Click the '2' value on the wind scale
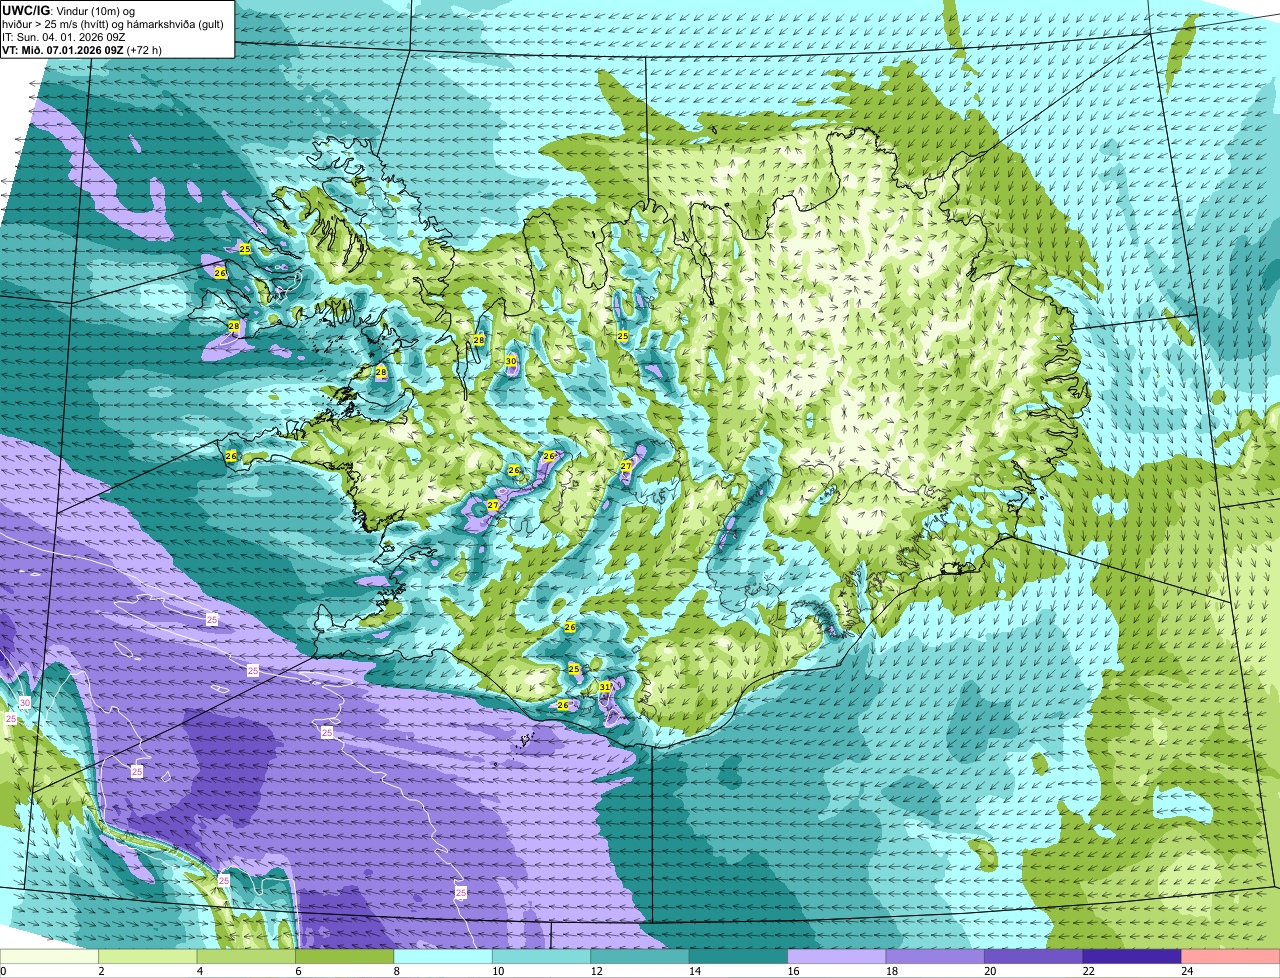Viewport: 1280px width, 978px height. [x=101, y=970]
